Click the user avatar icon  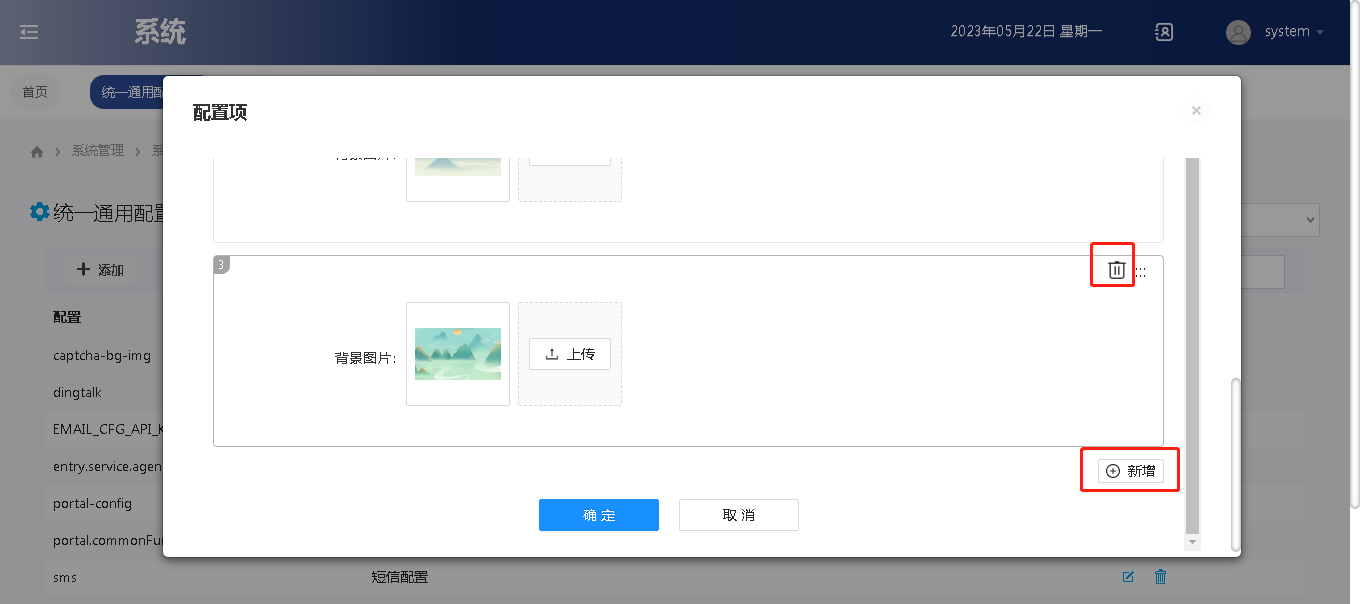pyautogui.click(x=1238, y=32)
